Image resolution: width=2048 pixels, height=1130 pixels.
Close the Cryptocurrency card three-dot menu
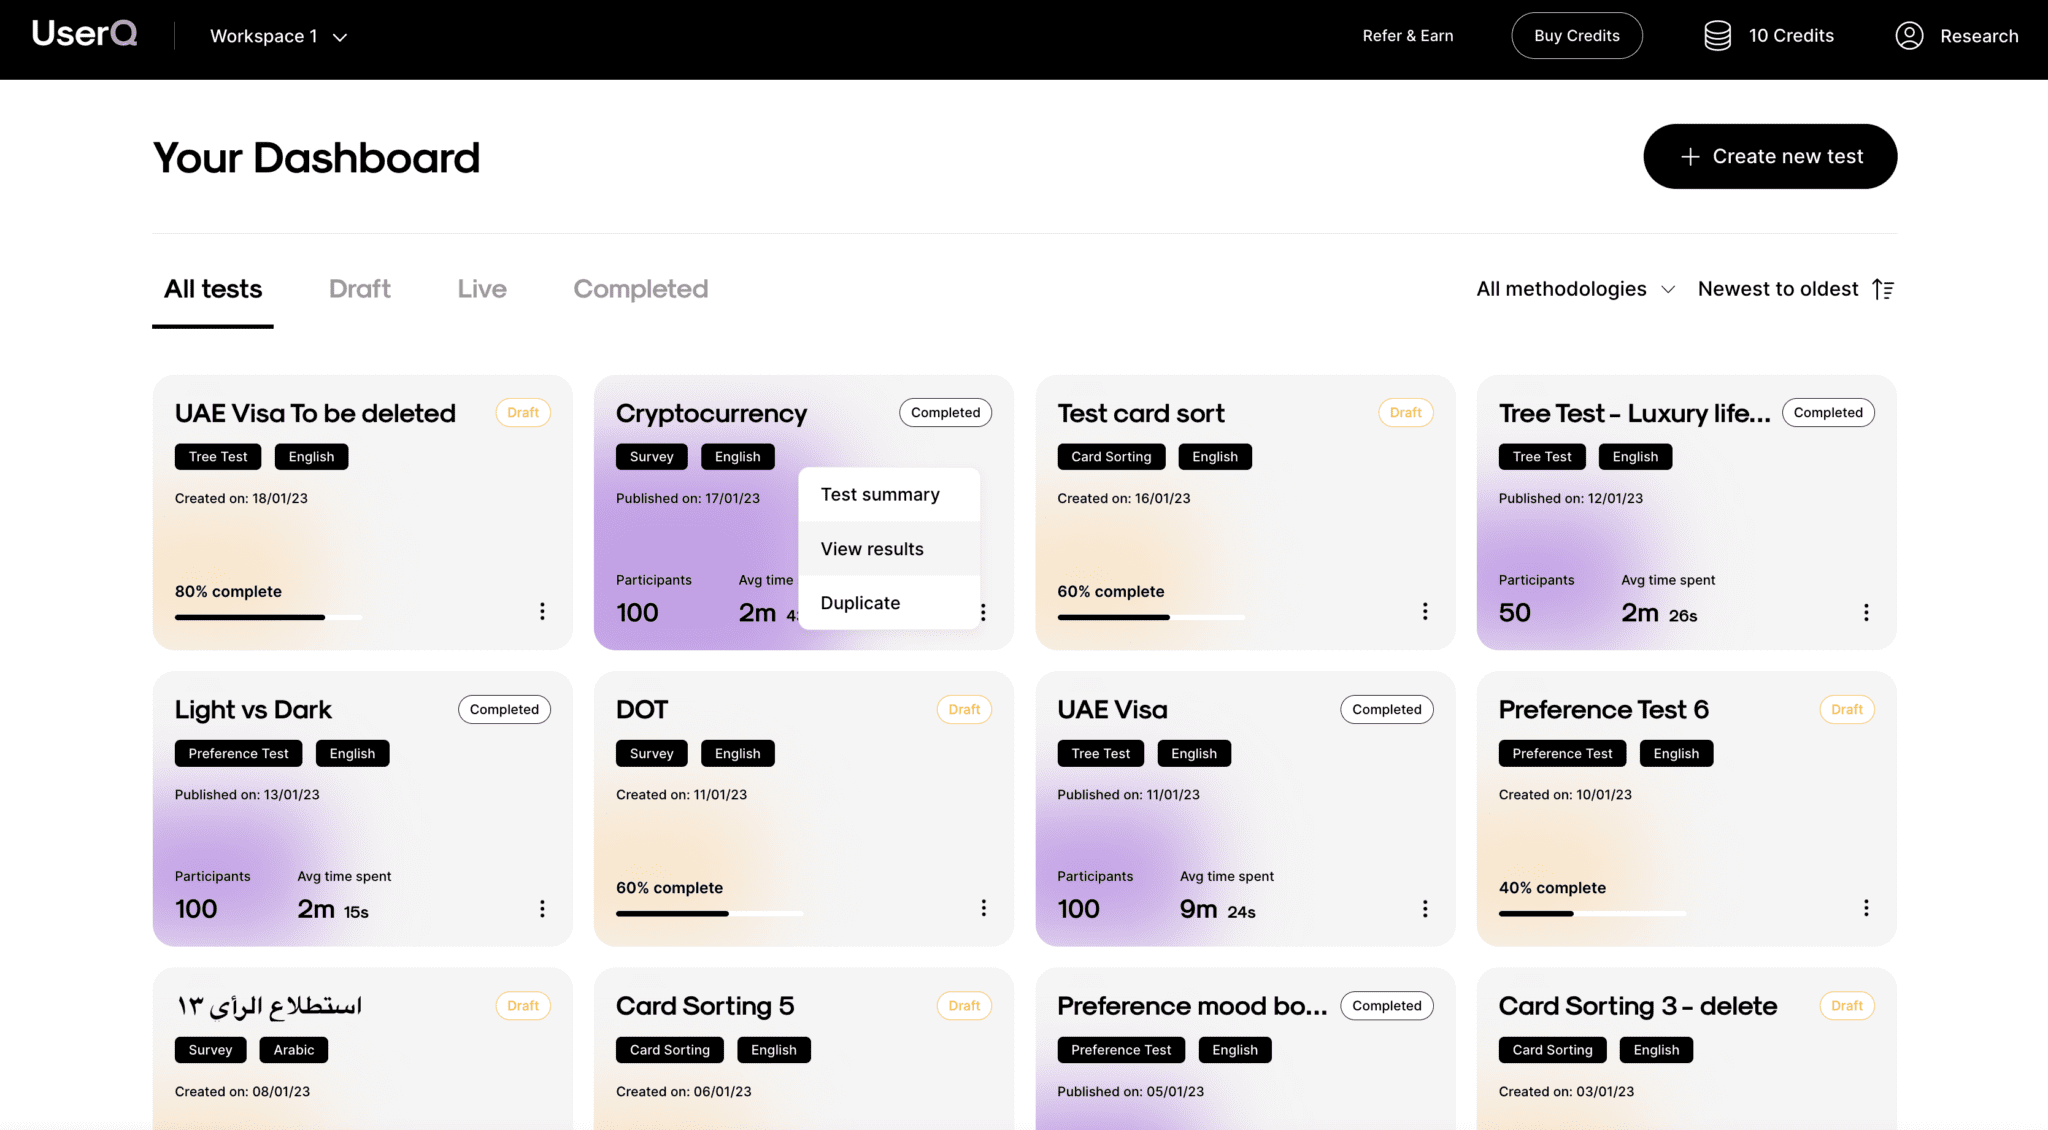[x=984, y=612]
